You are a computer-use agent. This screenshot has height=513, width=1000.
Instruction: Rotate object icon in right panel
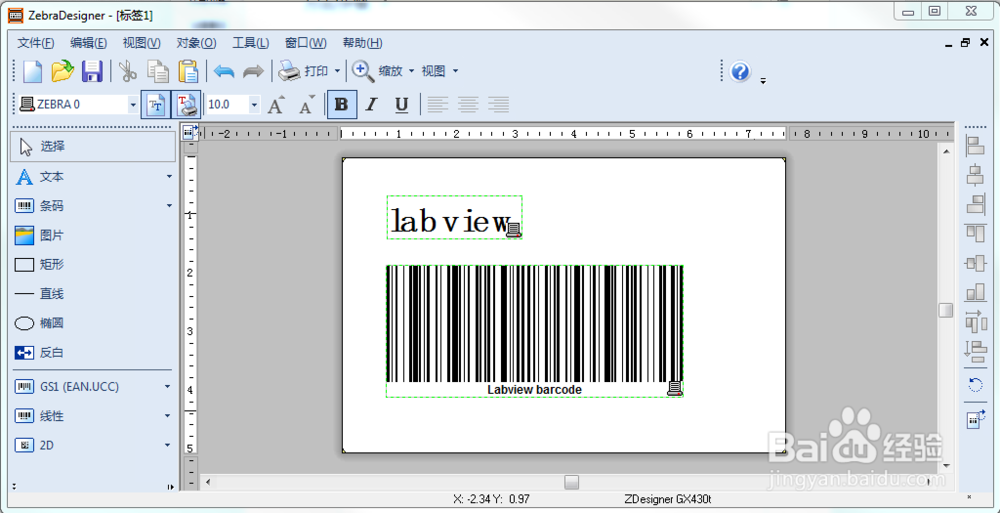(x=976, y=384)
